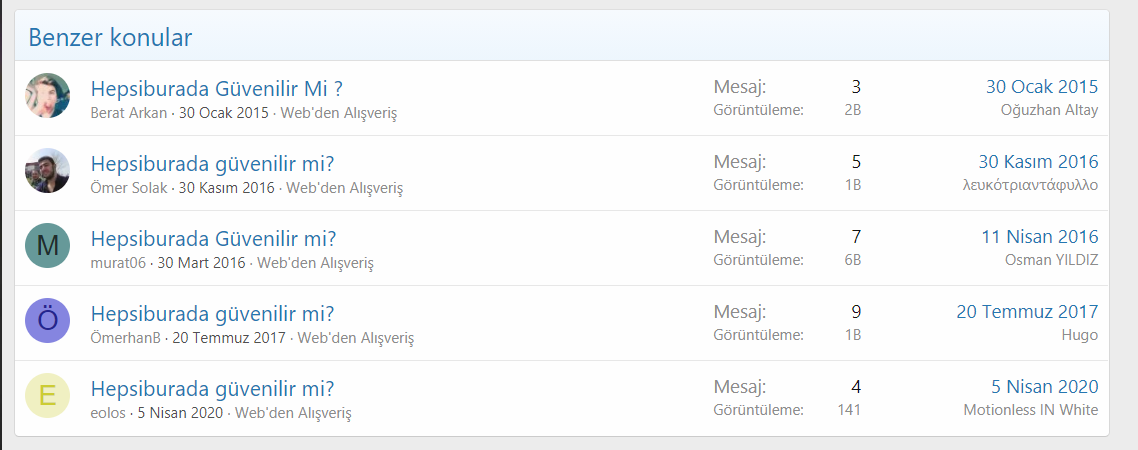Open the latest post dated 20 Temmuz 2017
Viewport: 1138px width, 450px height.
pyautogui.click(x=1026, y=312)
